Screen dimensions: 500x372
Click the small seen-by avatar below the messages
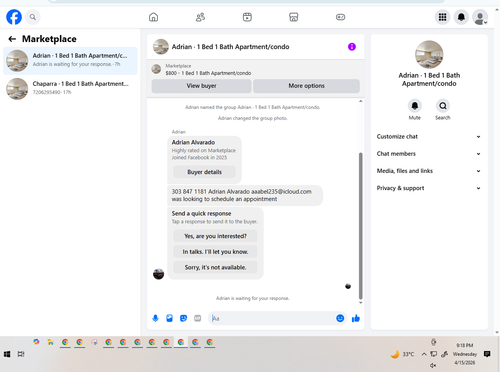pos(348,286)
